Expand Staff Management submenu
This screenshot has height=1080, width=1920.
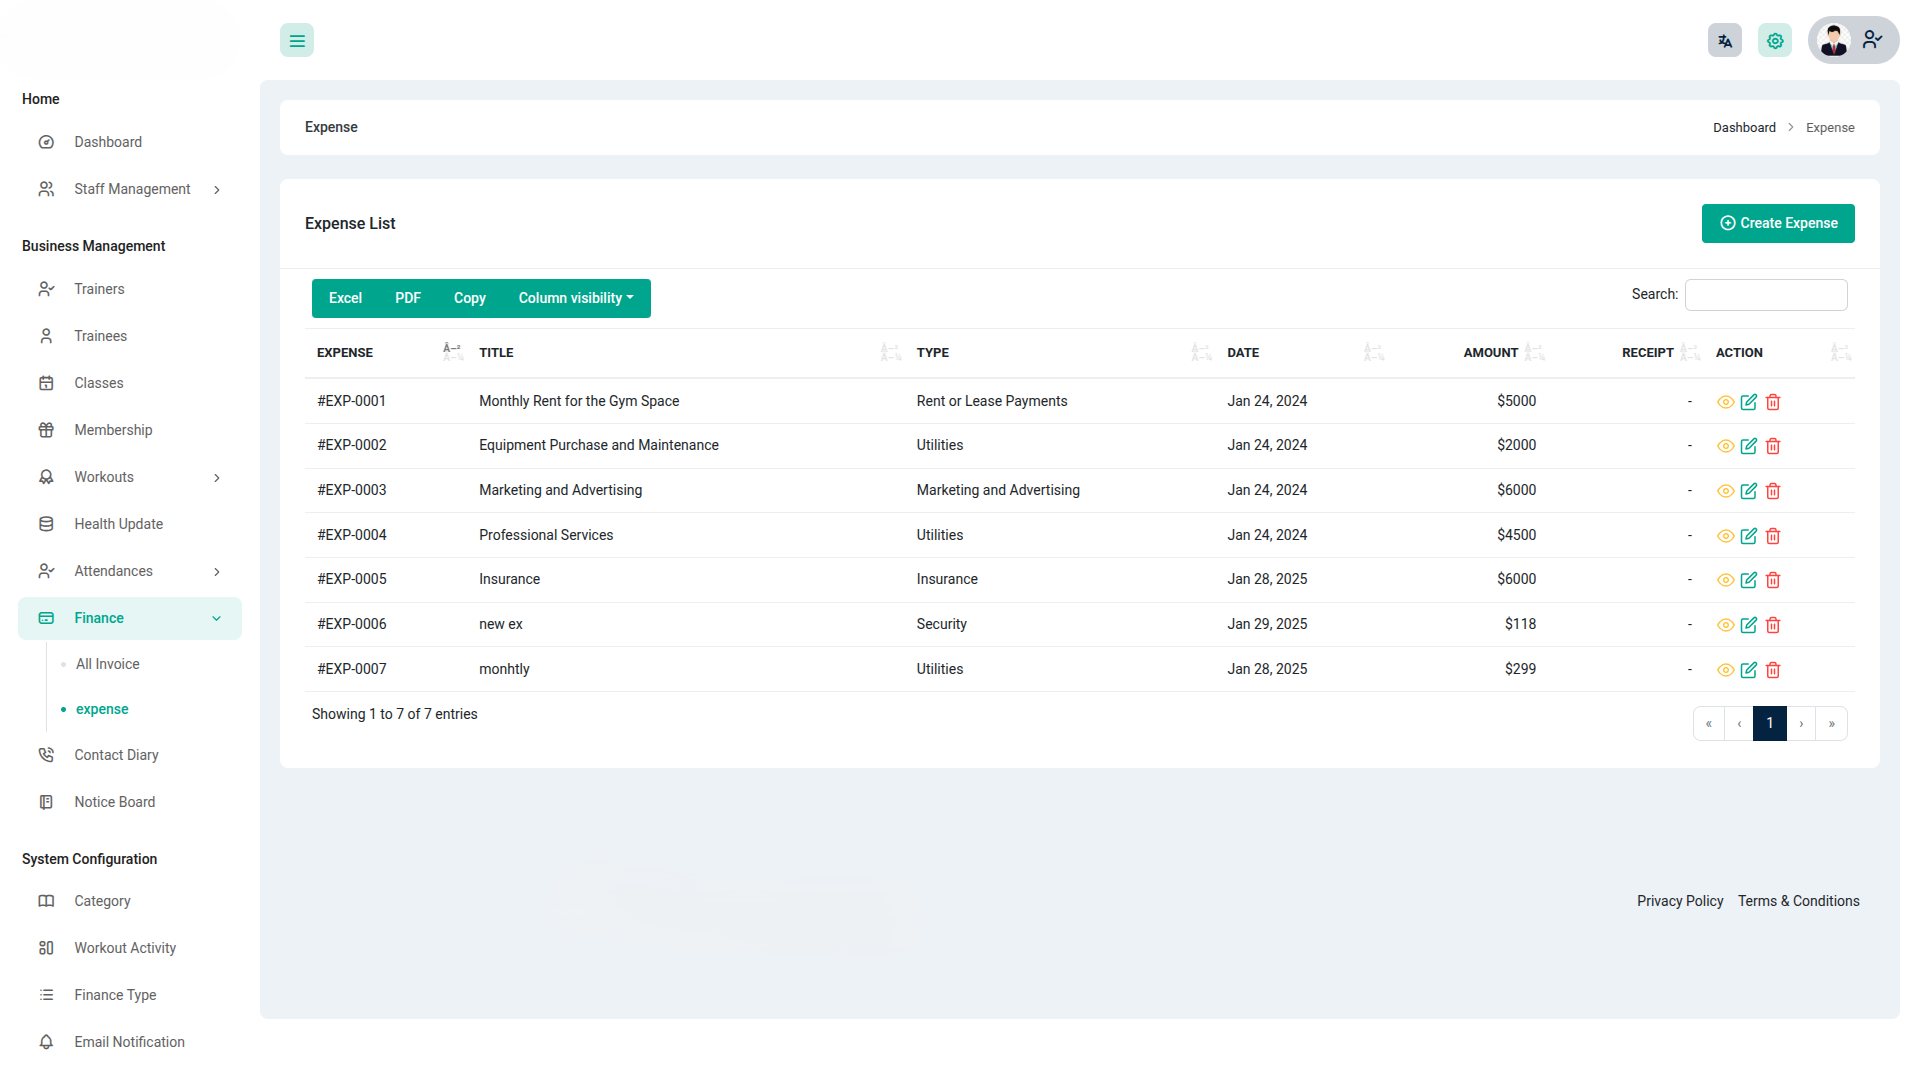pos(130,189)
